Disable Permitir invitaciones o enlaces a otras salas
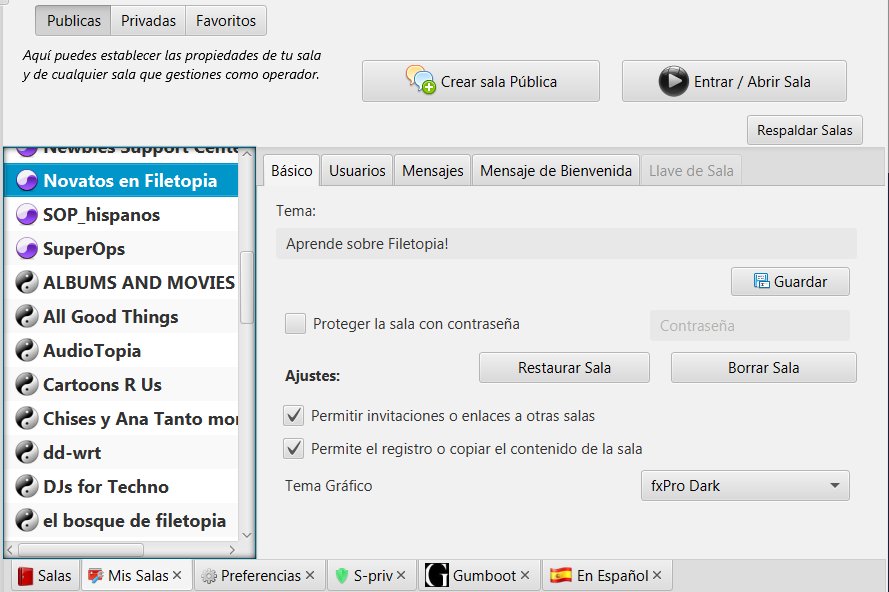889x592 pixels. (294, 415)
